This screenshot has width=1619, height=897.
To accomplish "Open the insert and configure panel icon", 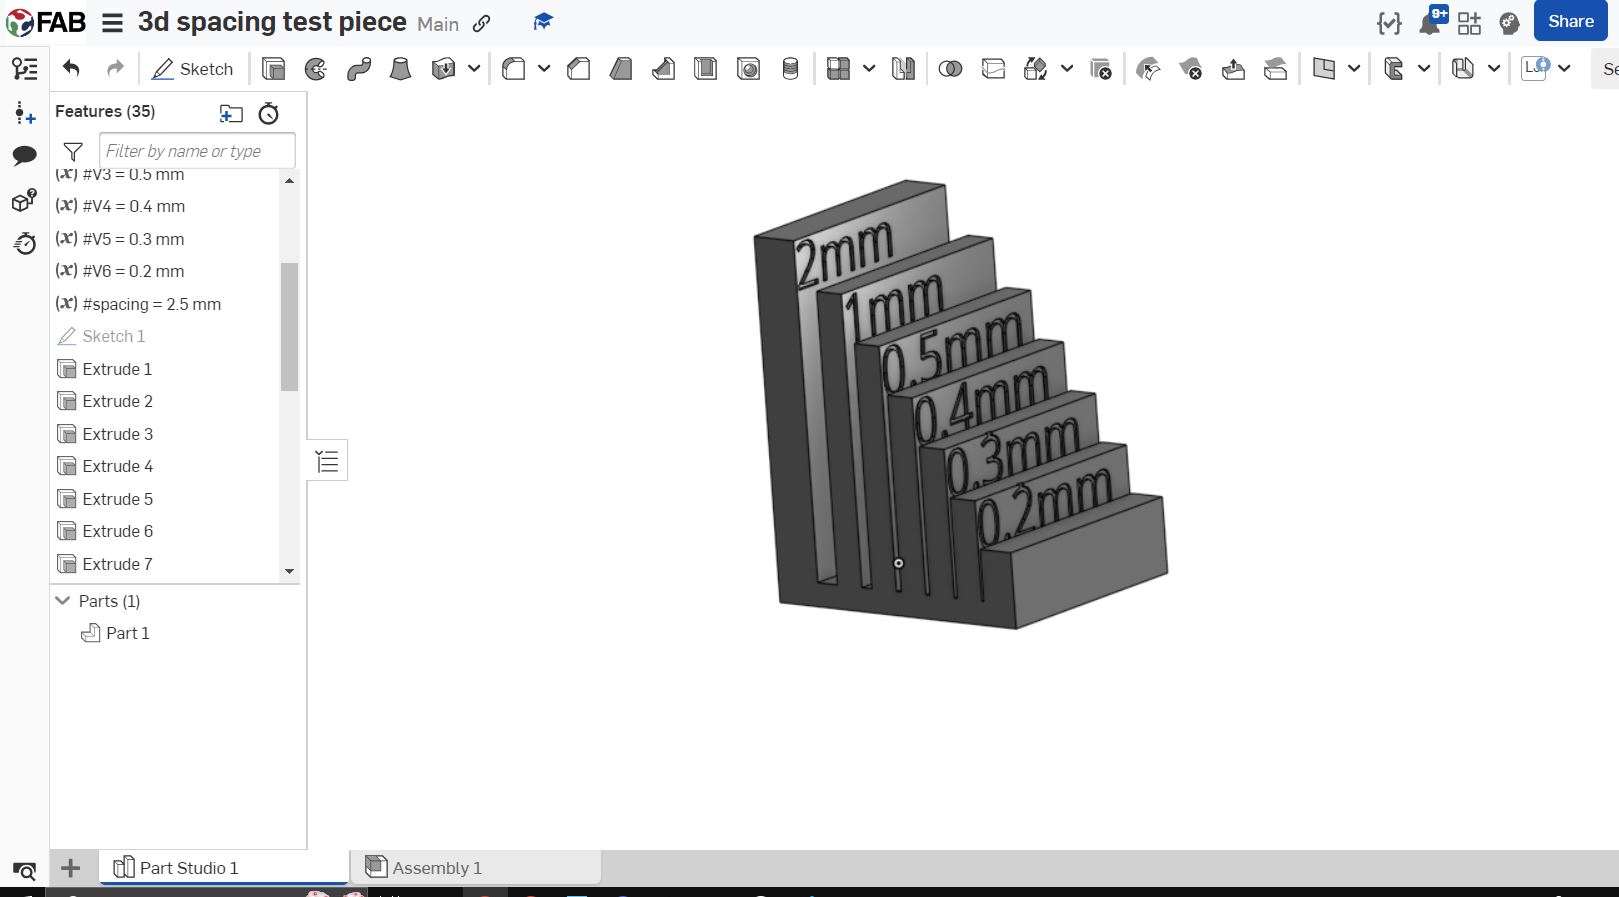I will click(25, 113).
